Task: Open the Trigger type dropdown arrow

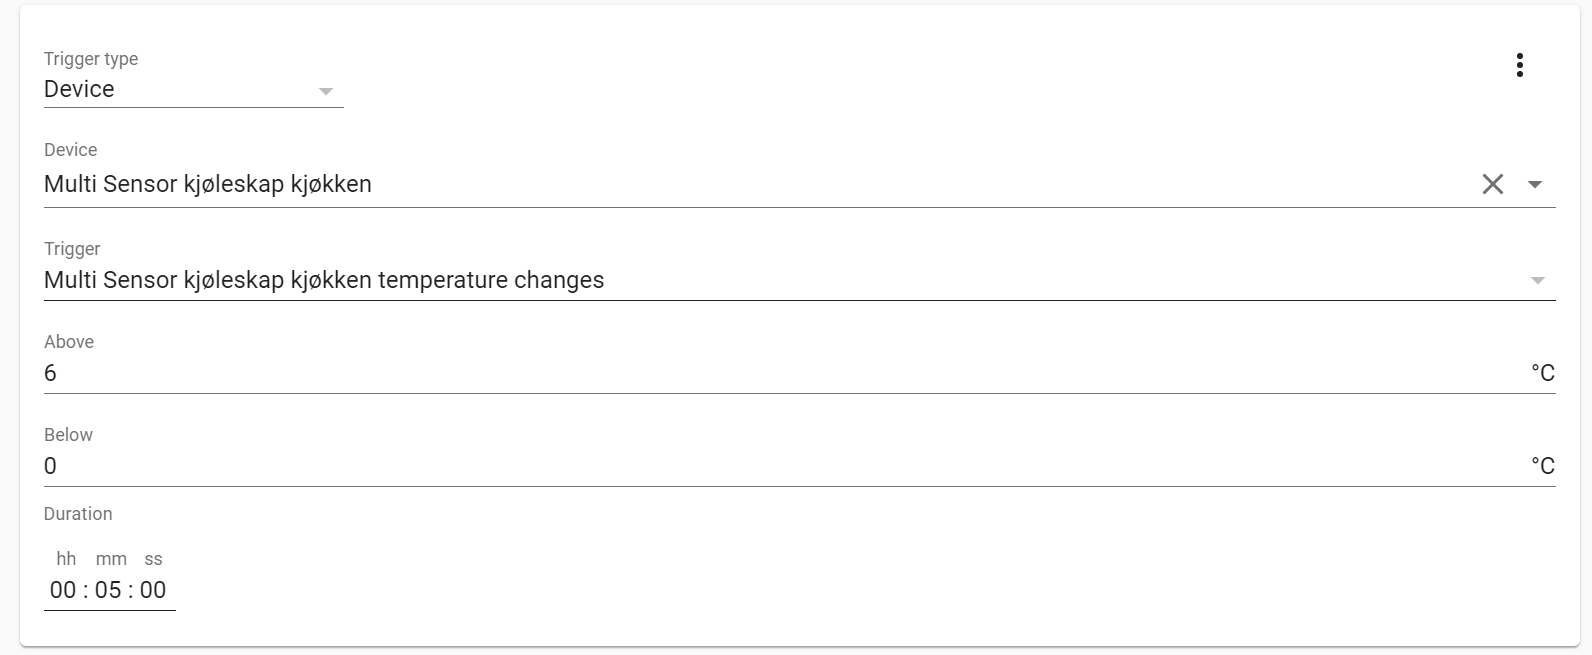Action: [x=325, y=91]
